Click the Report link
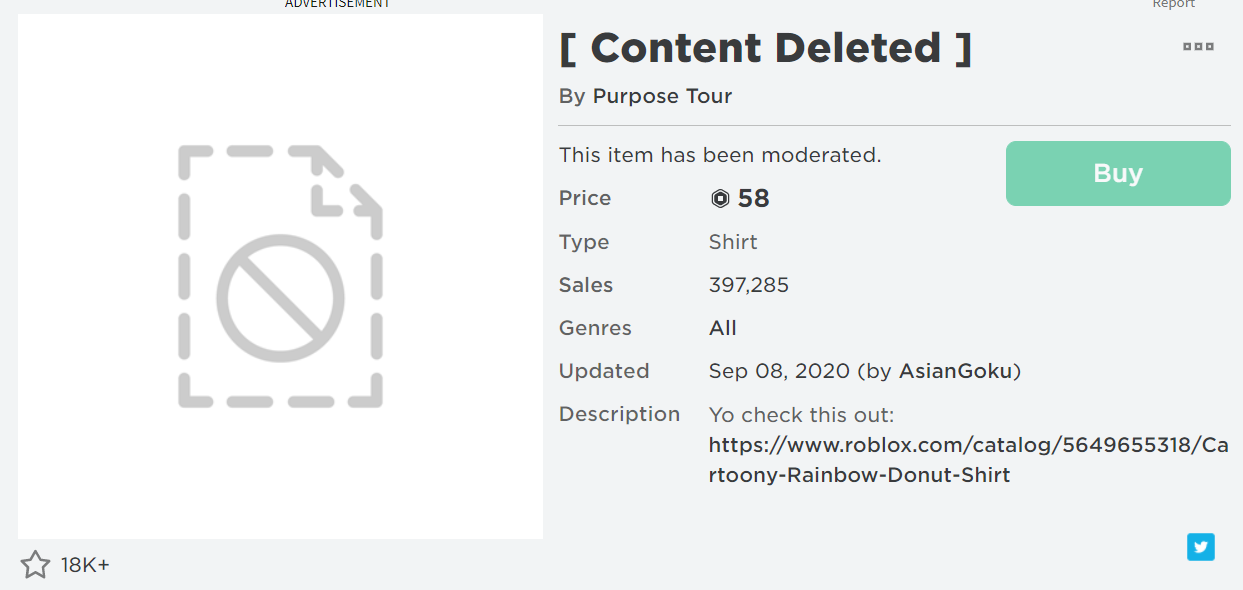The image size is (1243, 590). click(1173, 4)
